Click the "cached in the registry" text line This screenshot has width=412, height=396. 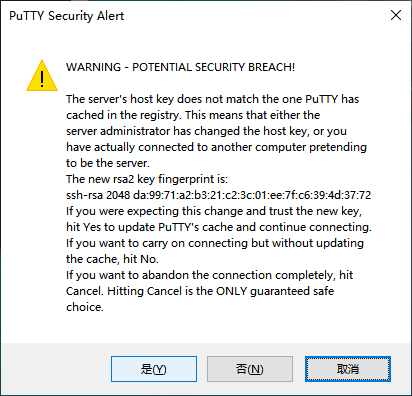[193, 115]
